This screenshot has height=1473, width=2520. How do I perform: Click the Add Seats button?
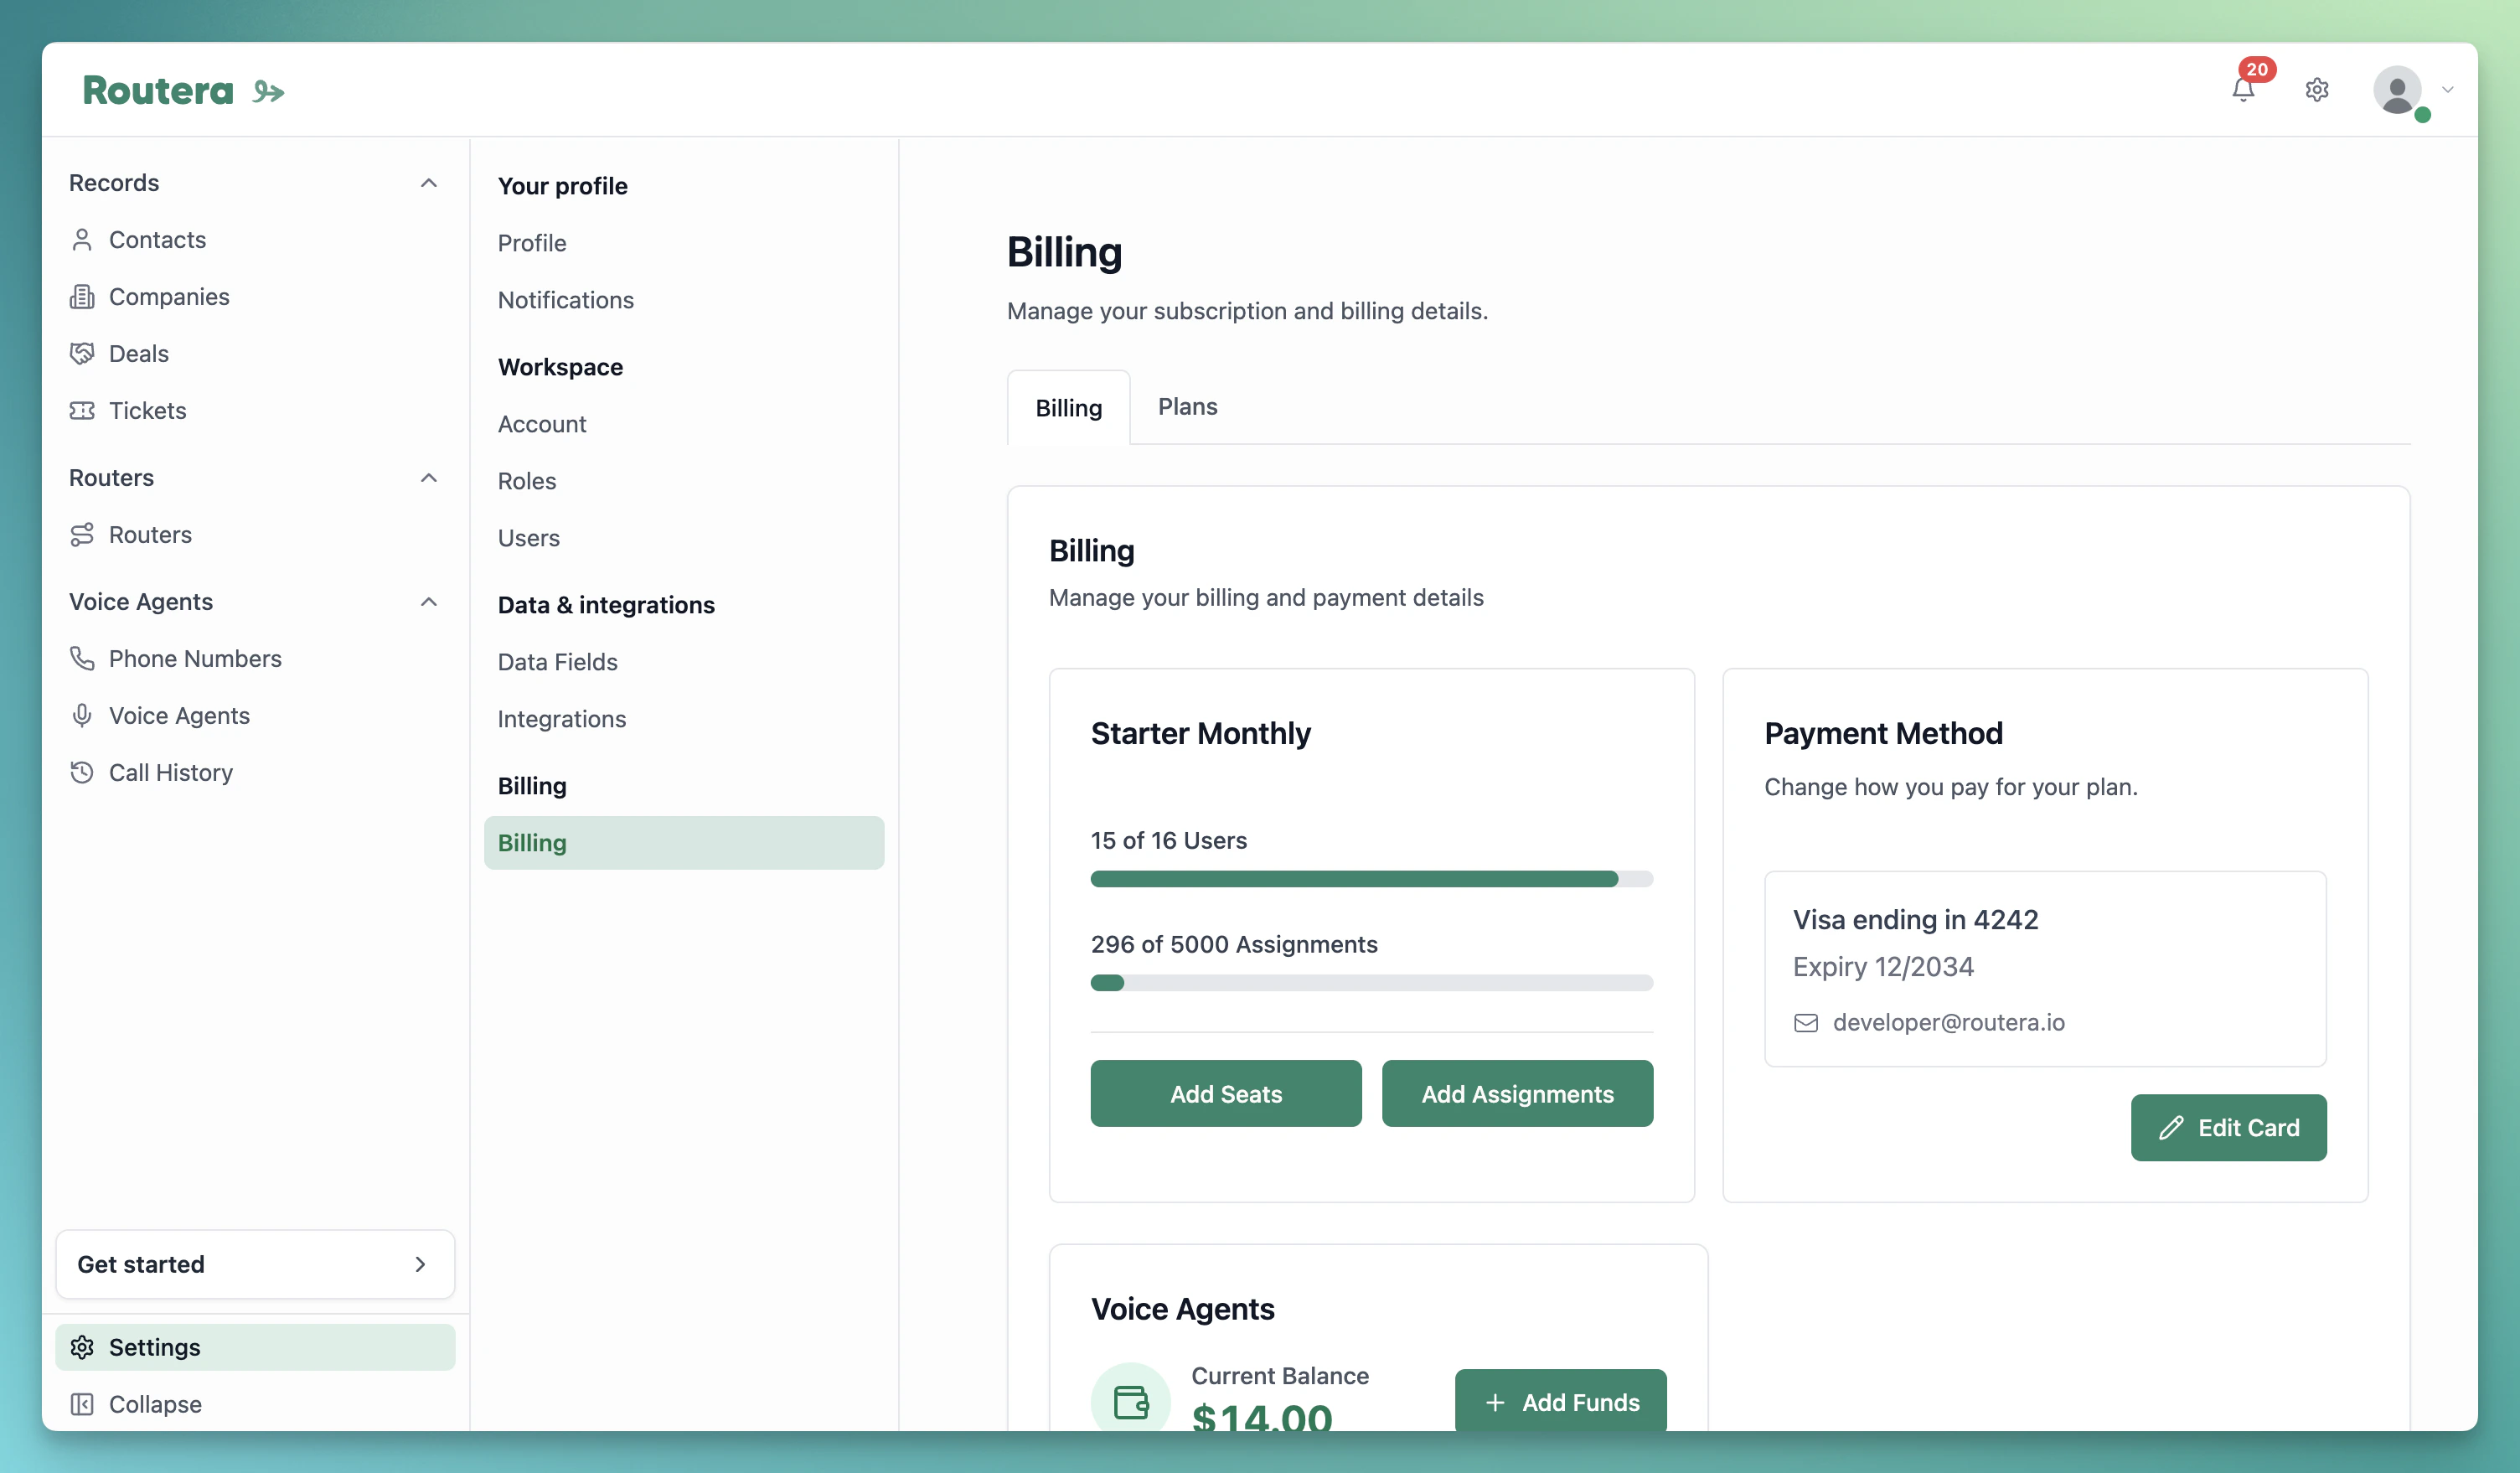[x=1226, y=1094]
